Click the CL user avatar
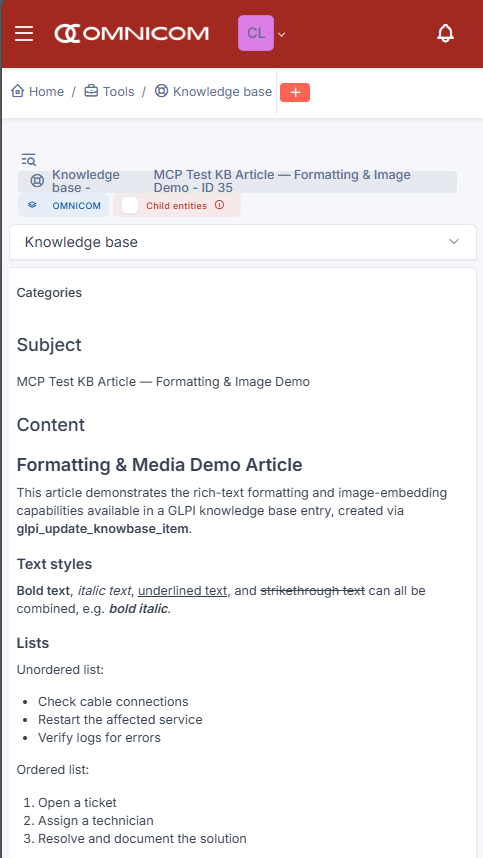 255,33
